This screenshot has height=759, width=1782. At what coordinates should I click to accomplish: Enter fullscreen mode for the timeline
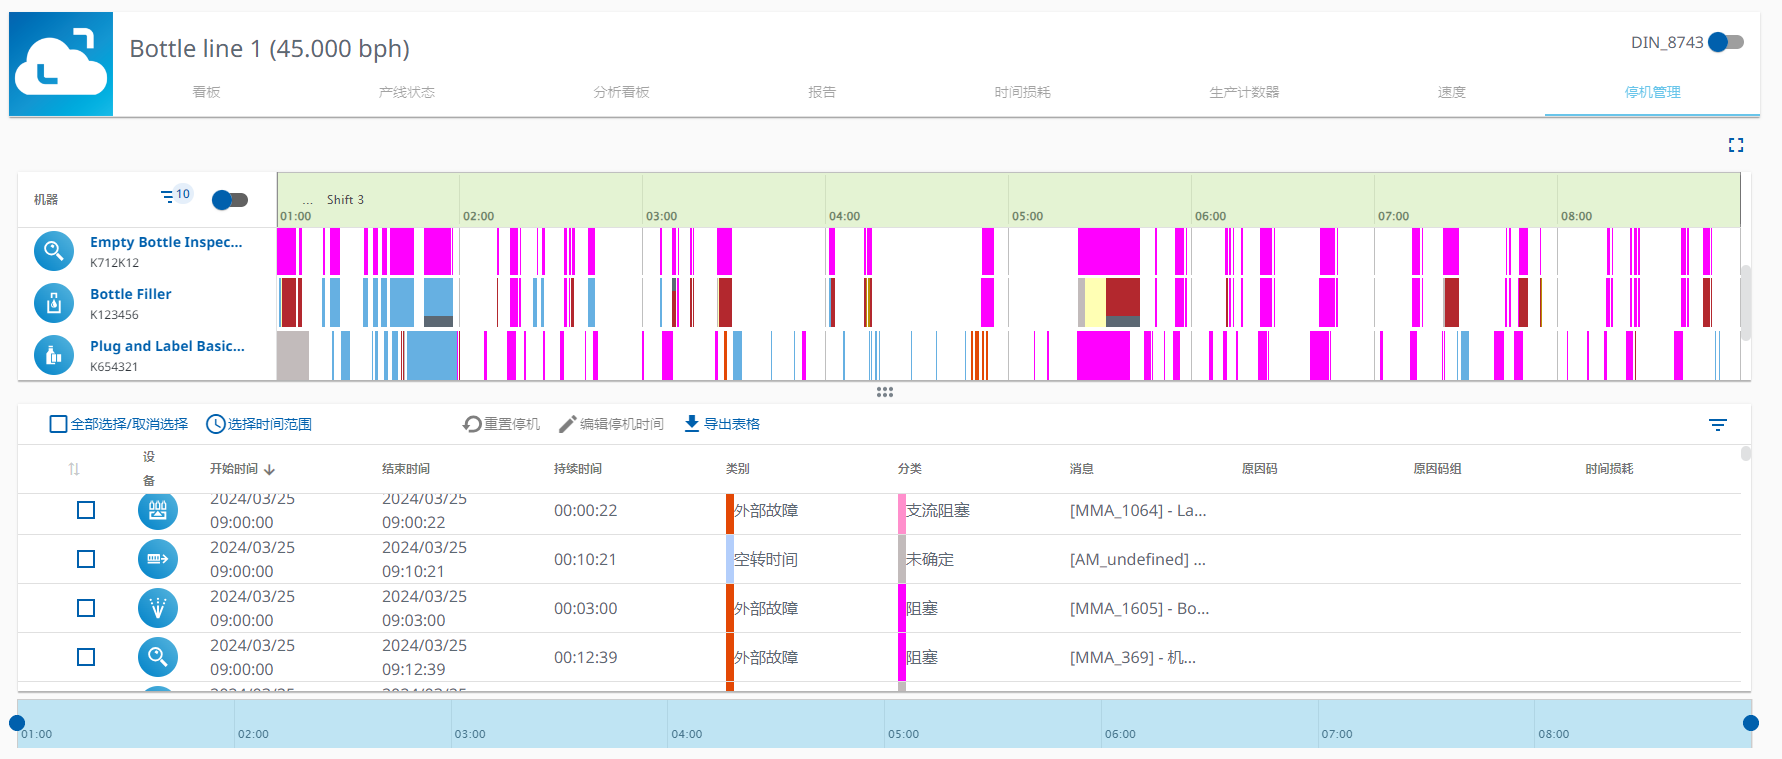1736,145
